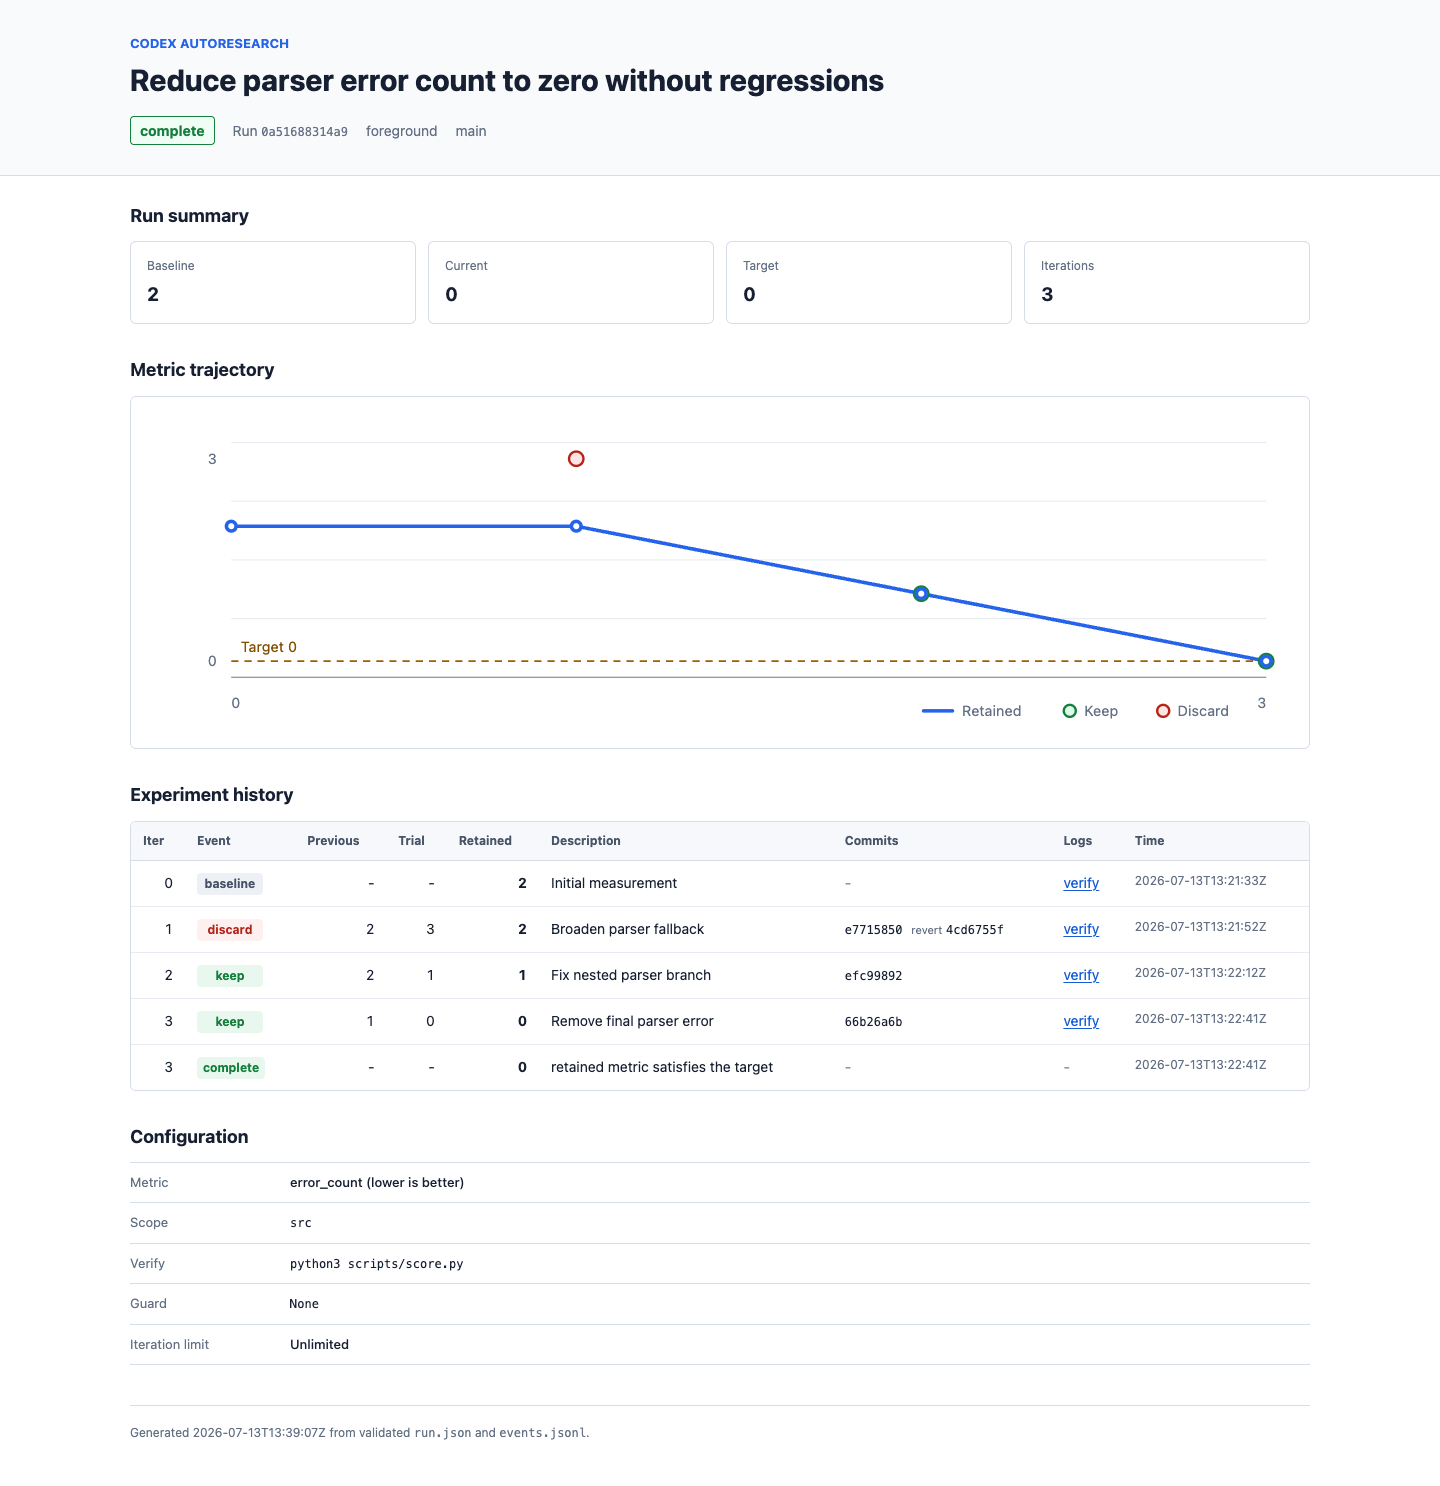Click the complete event badge in the history table
The width and height of the screenshot is (1440, 1486).
click(231, 1068)
